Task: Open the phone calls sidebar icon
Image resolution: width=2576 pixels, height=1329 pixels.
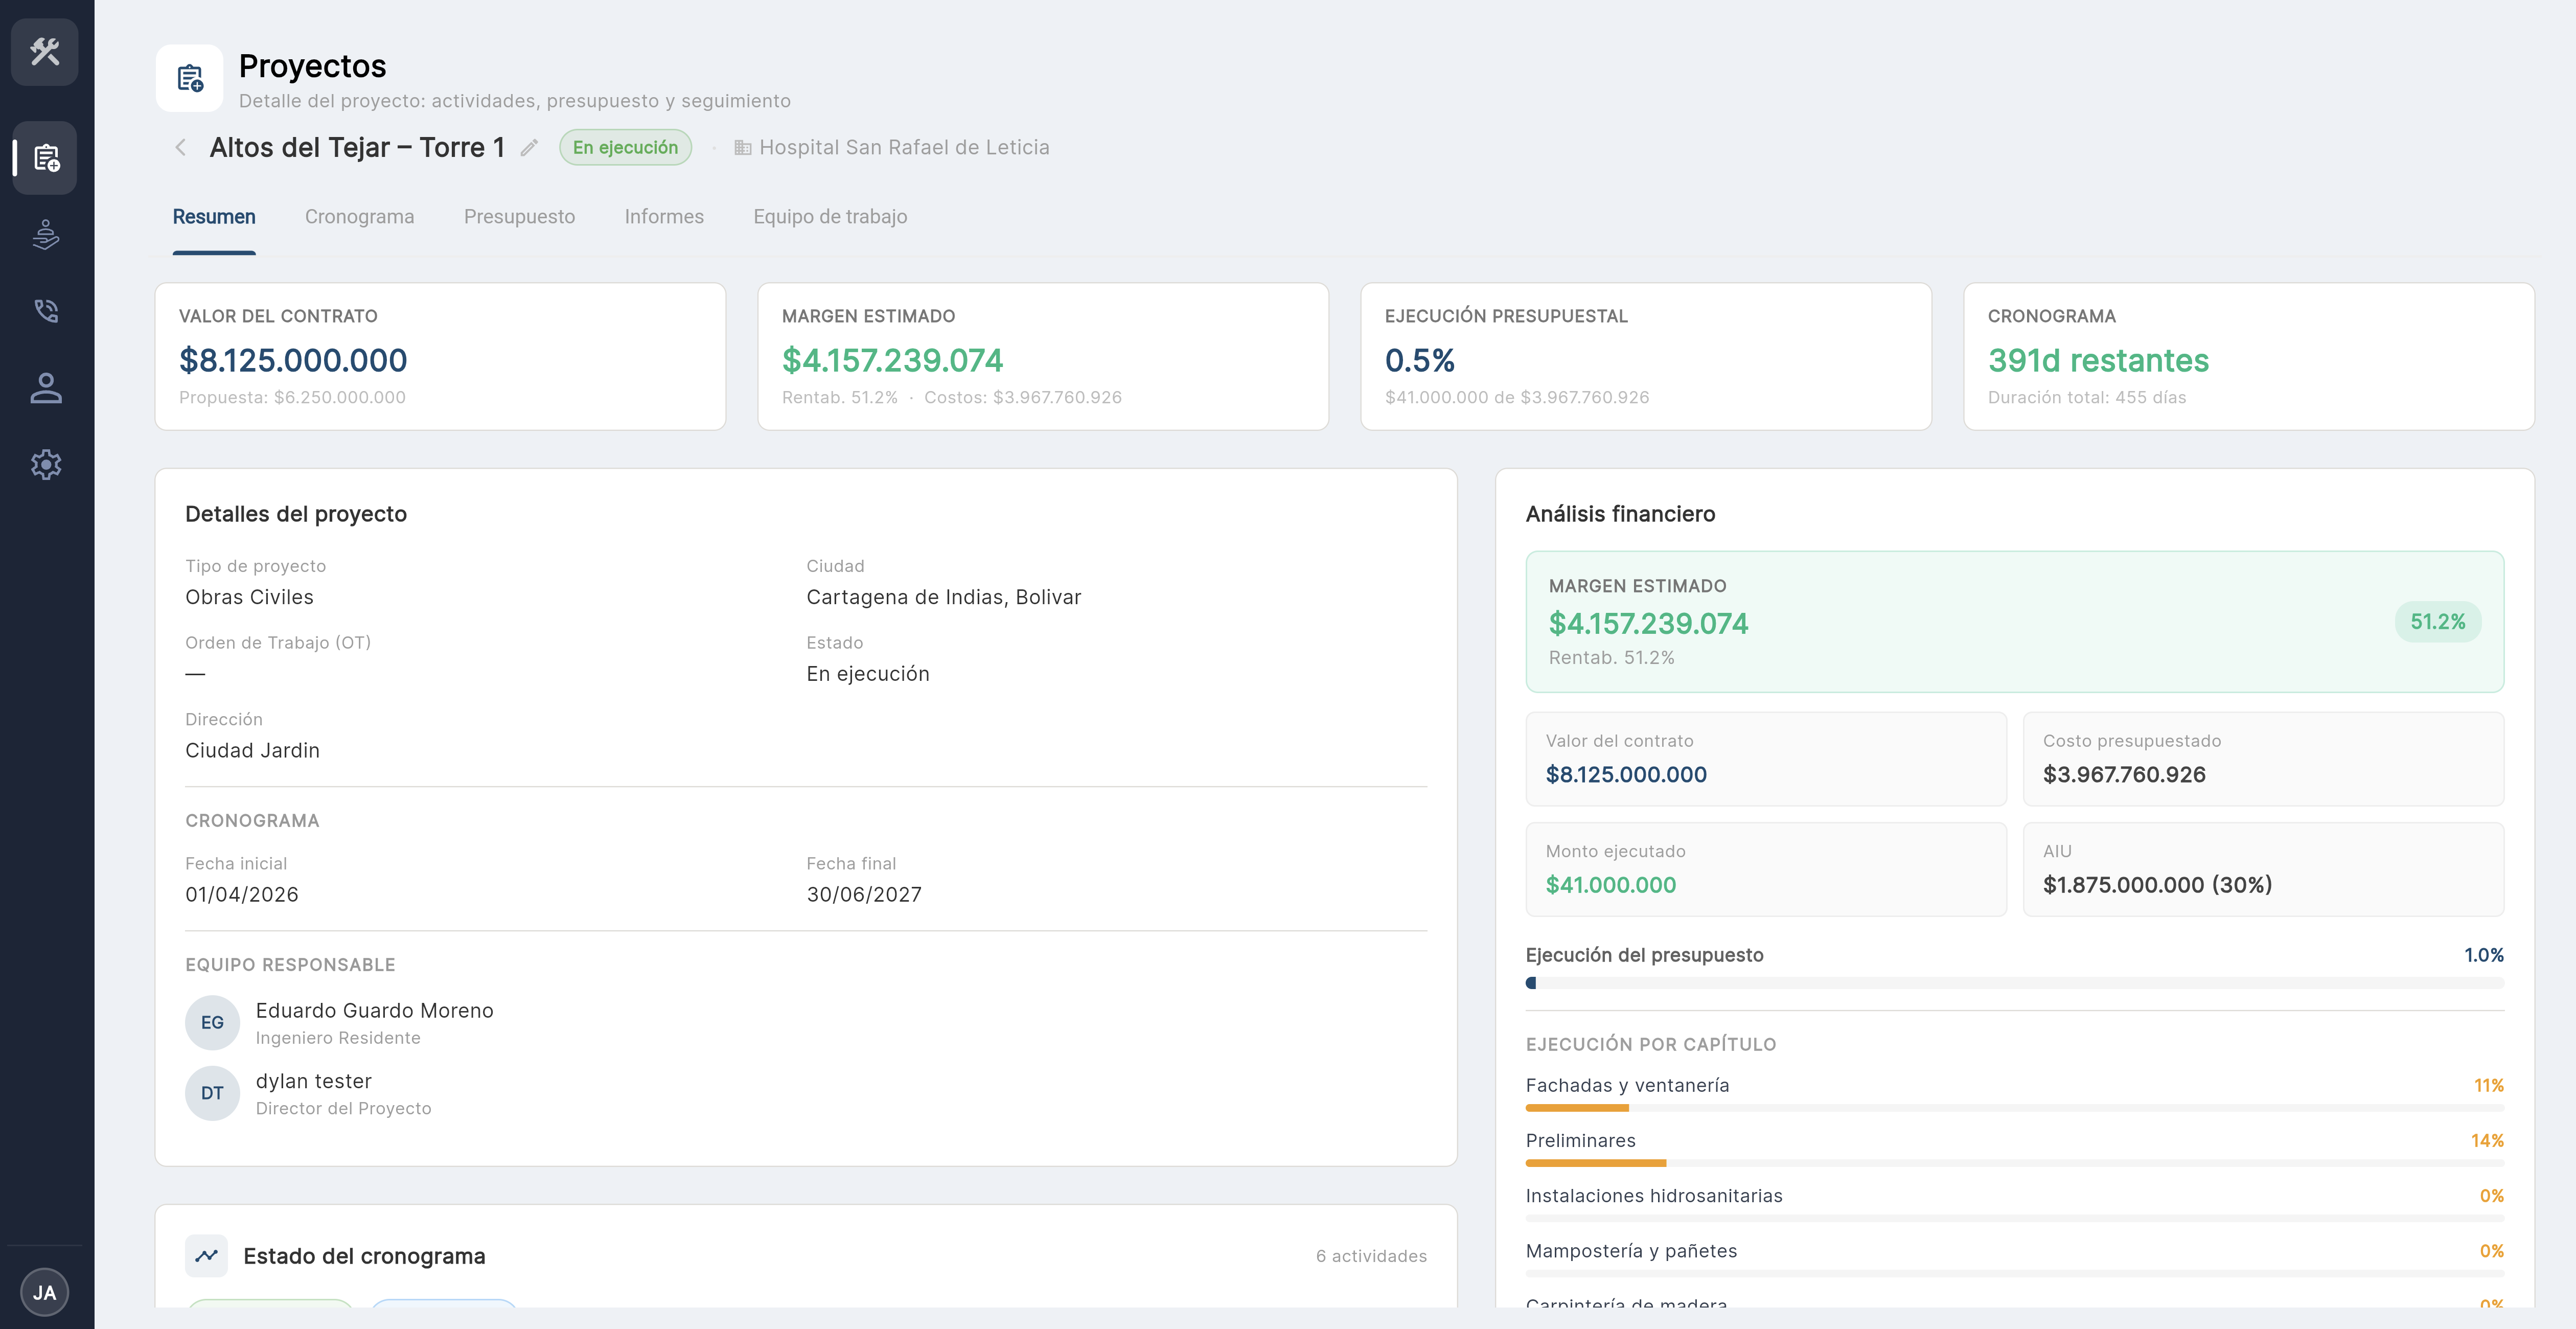Action: 46,311
